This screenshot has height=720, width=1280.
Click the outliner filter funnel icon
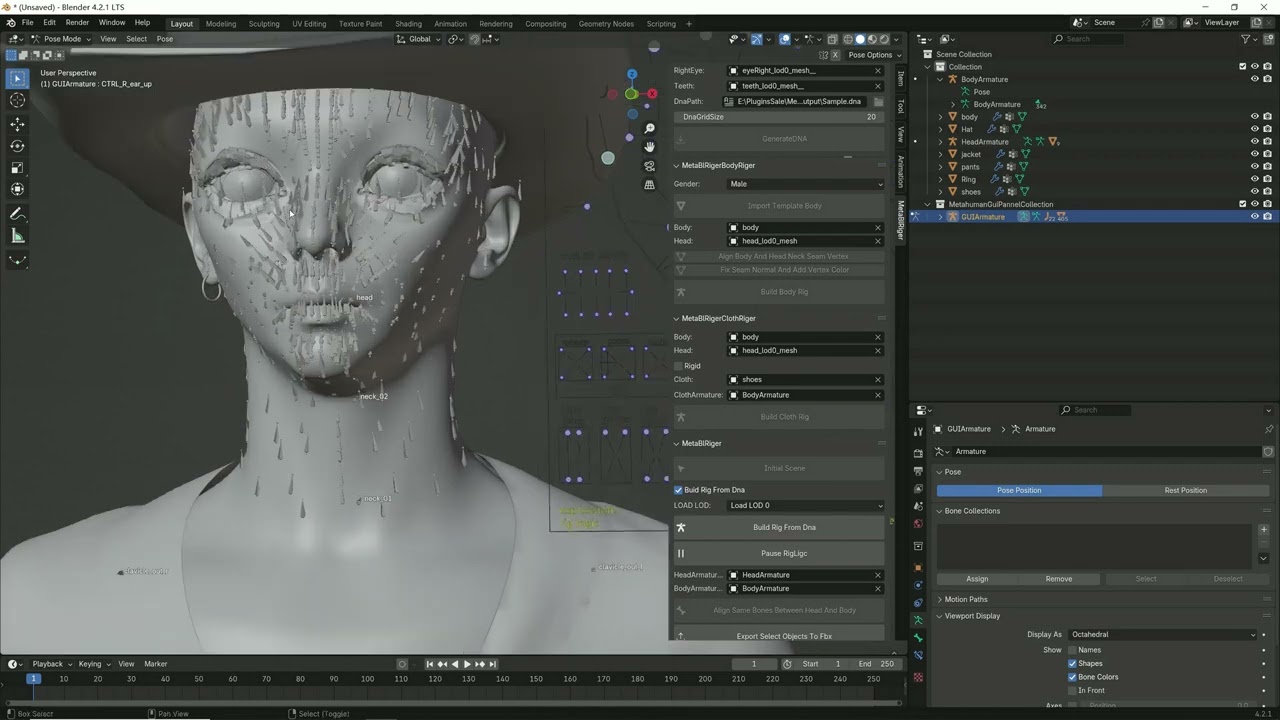(1246, 39)
